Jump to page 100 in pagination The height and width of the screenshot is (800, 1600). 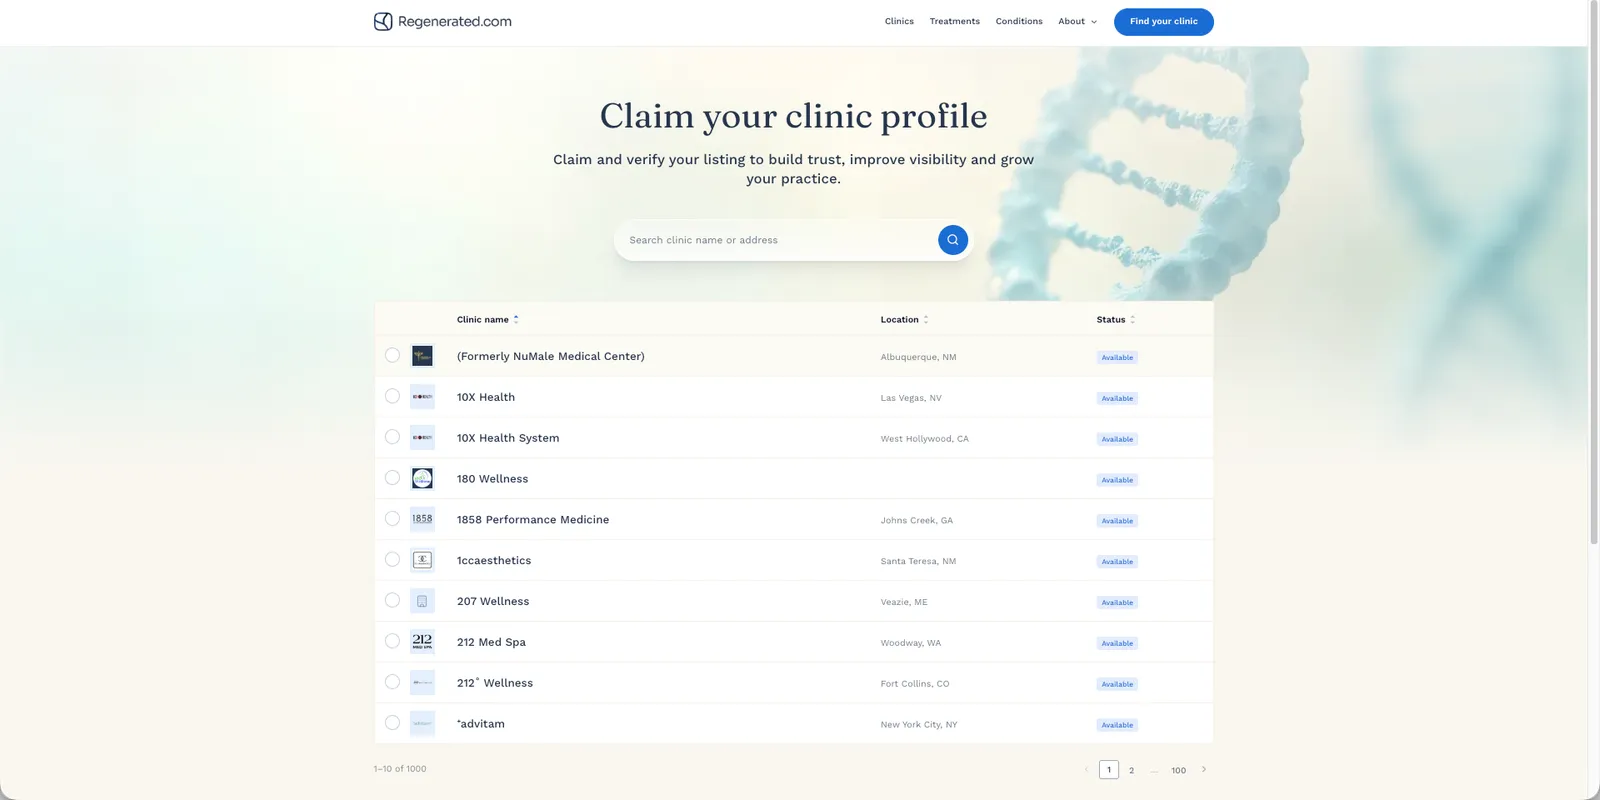[x=1178, y=770]
